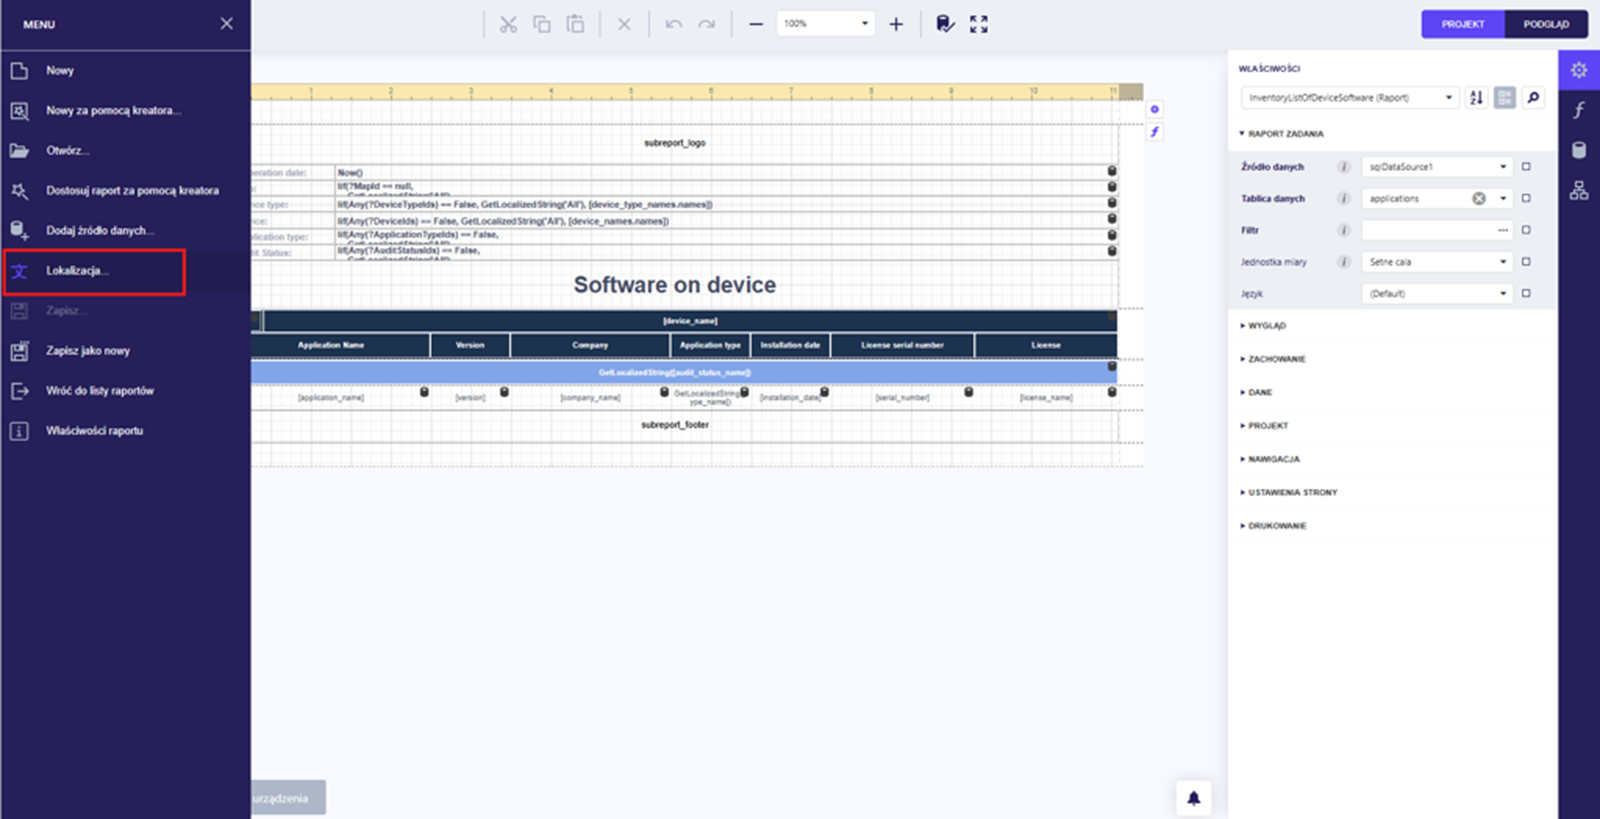The height and width of the screenshot is (819, 1600).
Task: Click the notification bell icon
Action: [x=1193, y=798]
